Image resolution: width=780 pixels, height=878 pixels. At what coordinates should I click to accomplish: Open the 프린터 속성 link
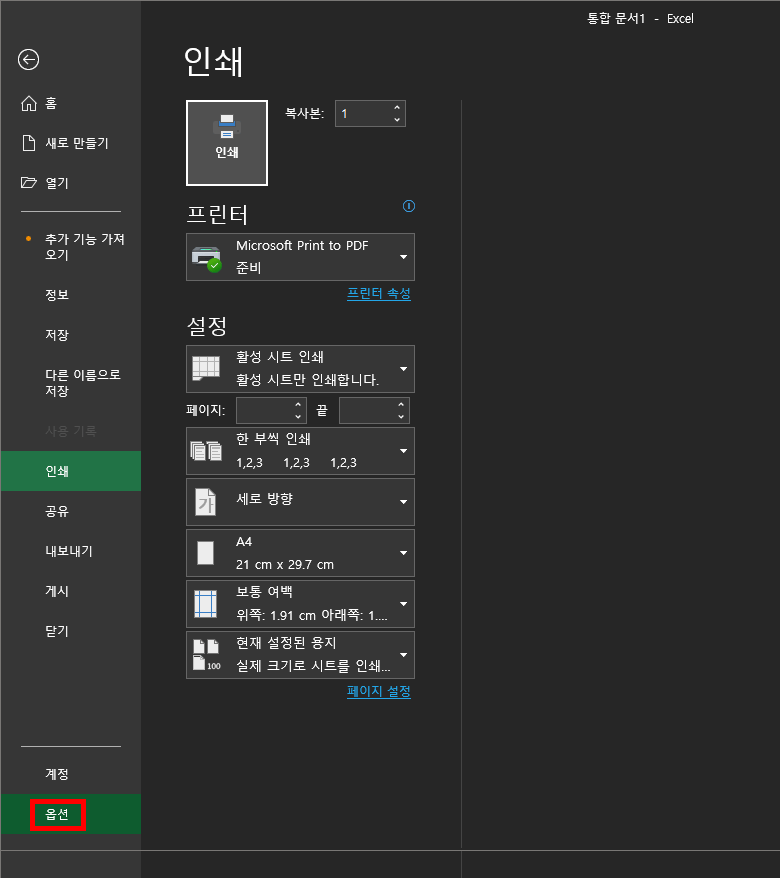[x=379, y=293]
